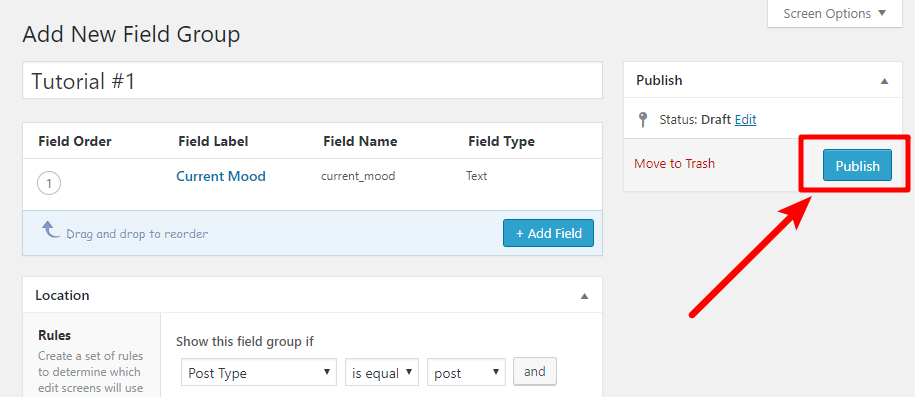Click the + Add Field button
The width and height of the screenshot is (915, 397).
click(x=549, y=233)
